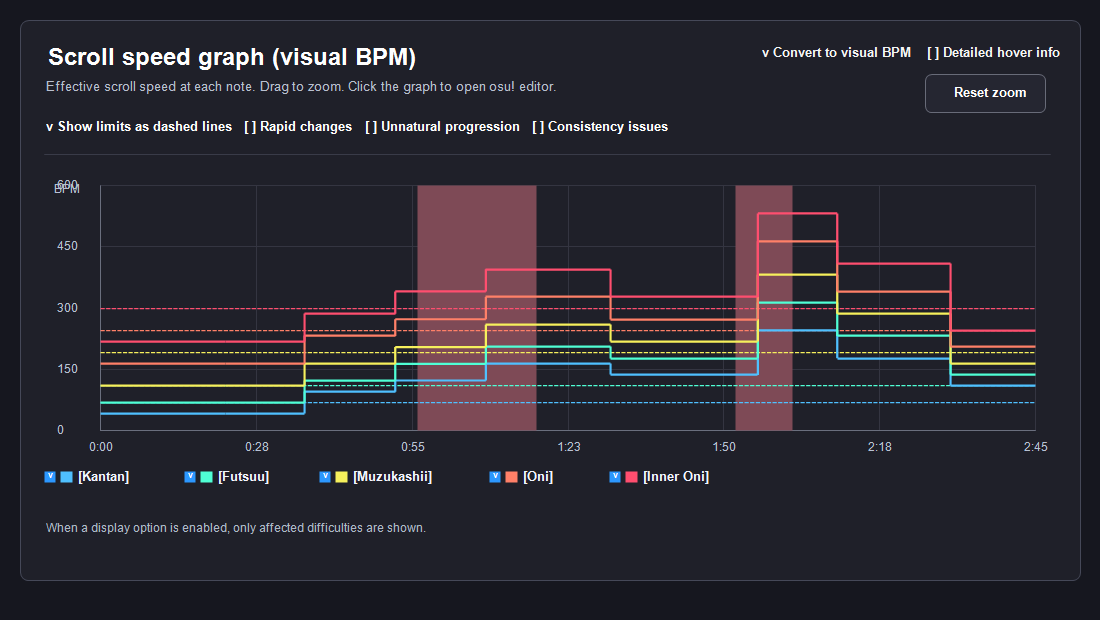
Task: Click the red Inner Oni color swatch
Action: (631, 477)
